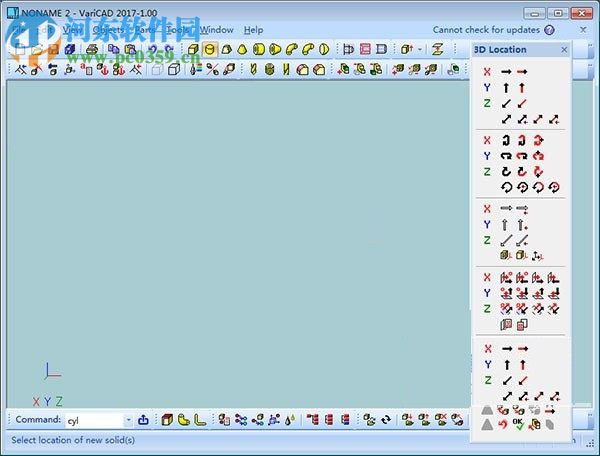Expand the Command history dropdown
Viewport: 600px width, 456px height.
129,420
